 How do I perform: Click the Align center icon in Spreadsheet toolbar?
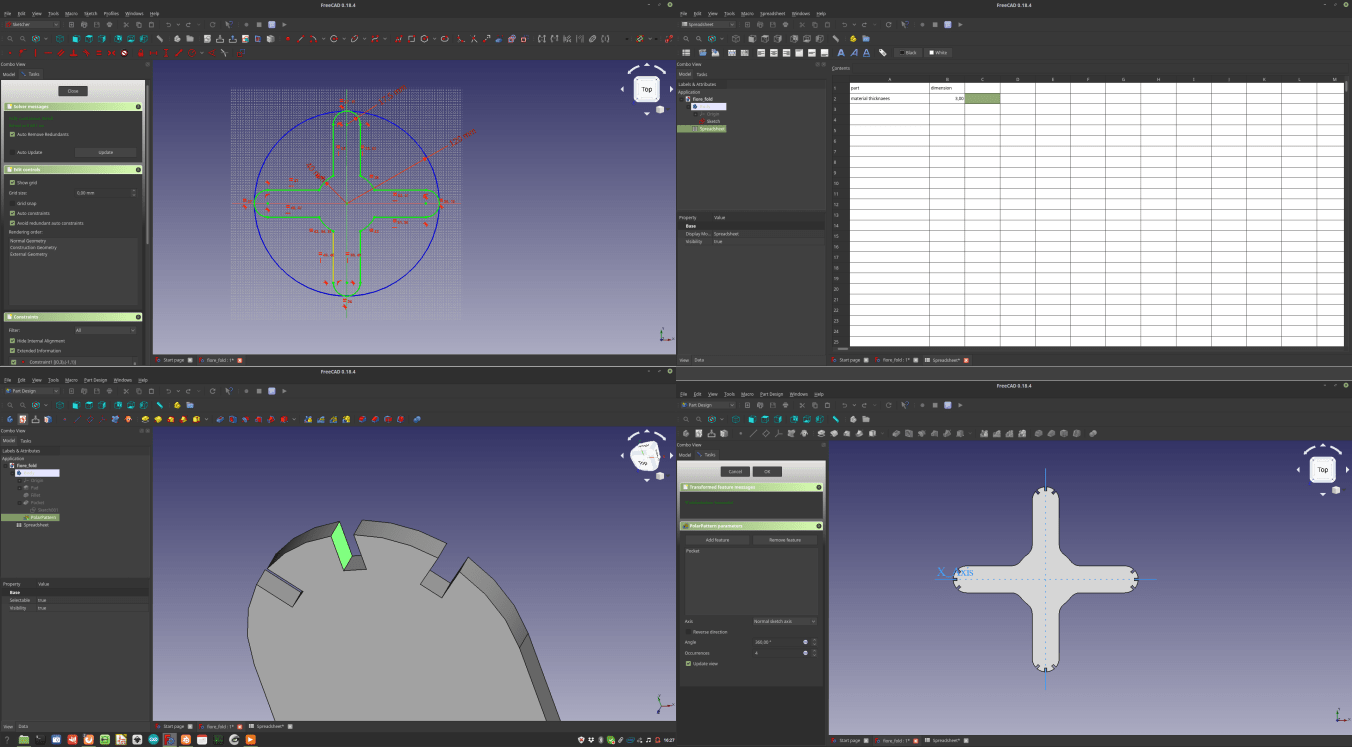[x=774, y=52]
